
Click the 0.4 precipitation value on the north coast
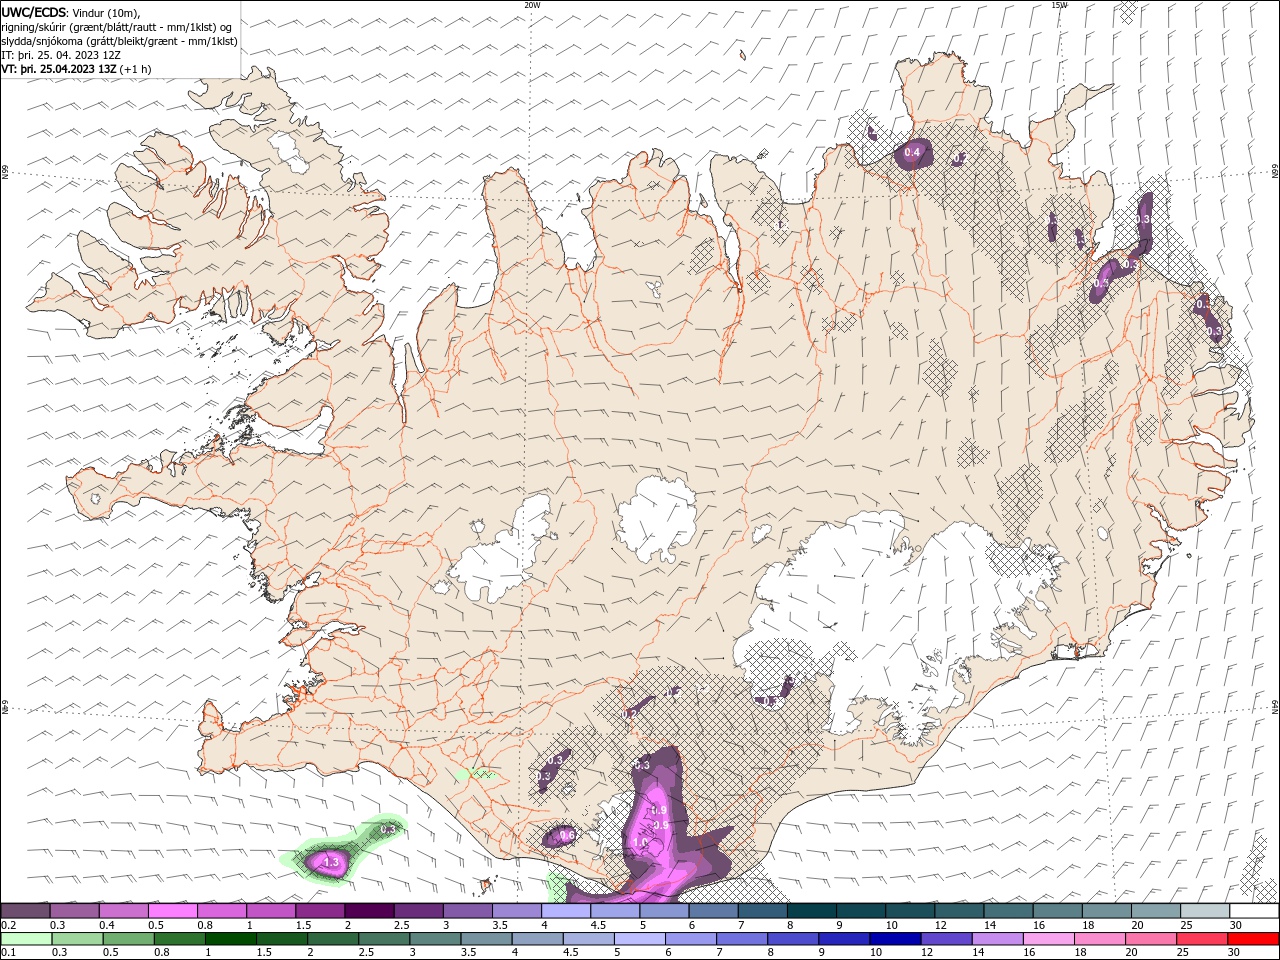pyautogui.click(x=912, y=152)
